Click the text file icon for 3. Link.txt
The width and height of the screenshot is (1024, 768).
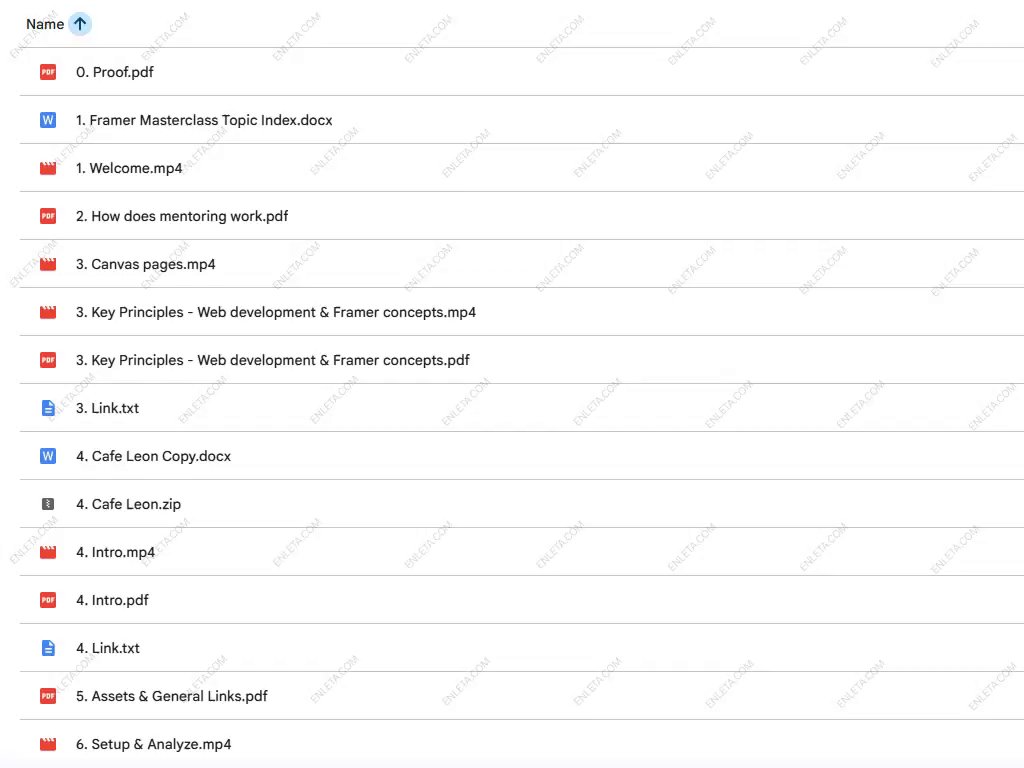tap(48, 408)
